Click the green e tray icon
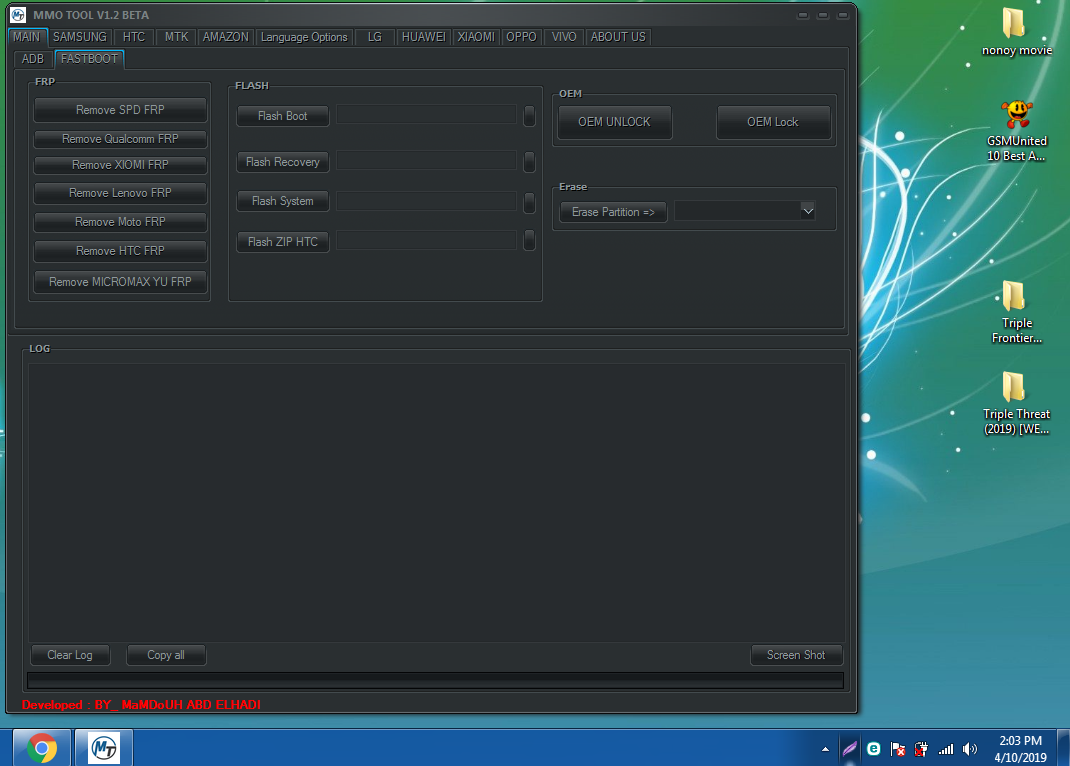The image size is (1070, 766). [x=873, y=749]
